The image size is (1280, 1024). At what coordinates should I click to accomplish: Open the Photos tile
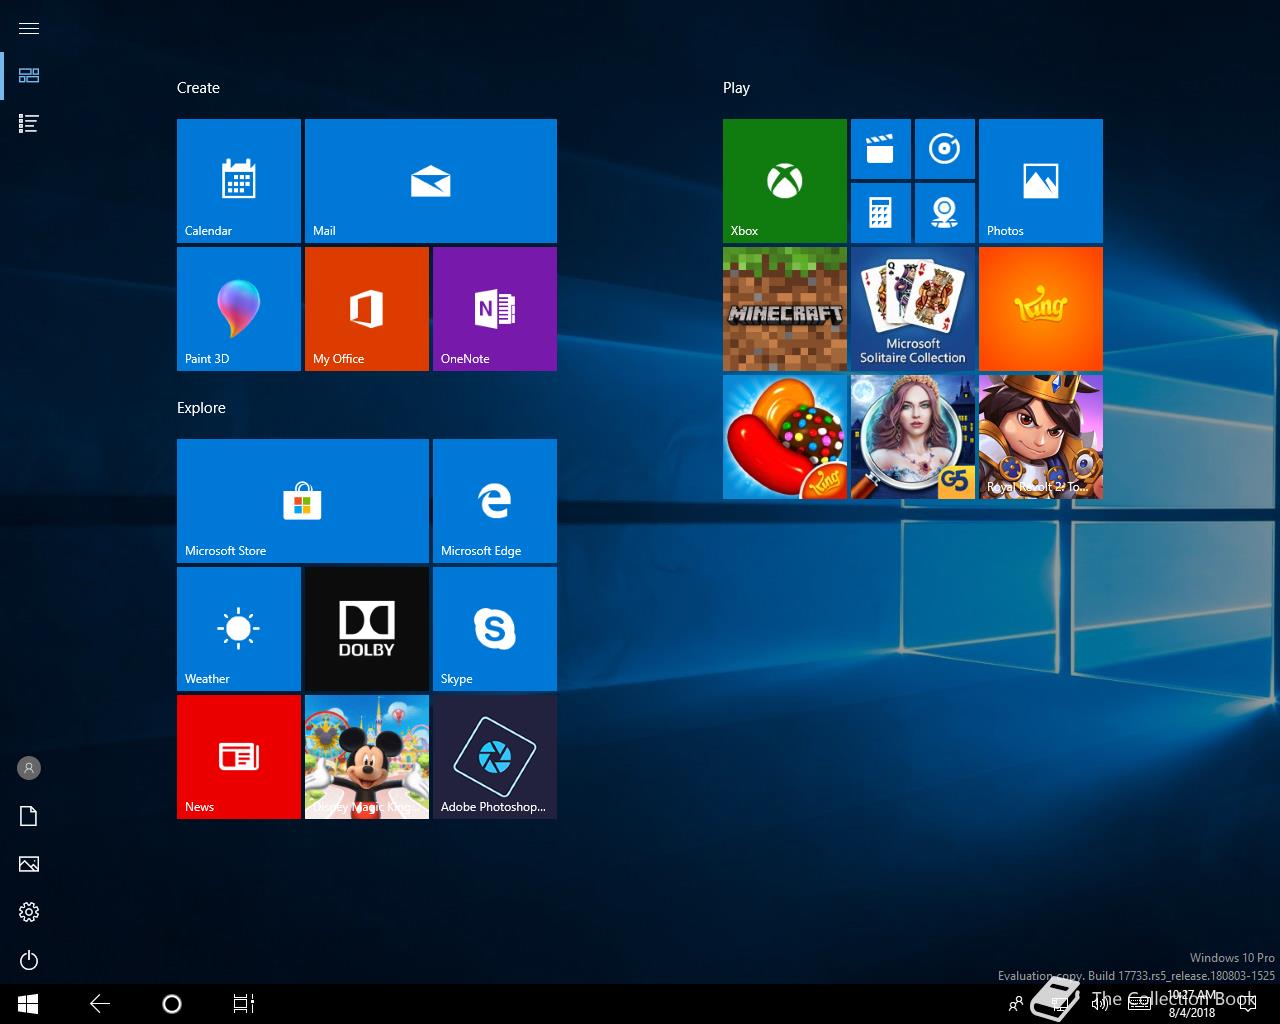click(1041, 181)
